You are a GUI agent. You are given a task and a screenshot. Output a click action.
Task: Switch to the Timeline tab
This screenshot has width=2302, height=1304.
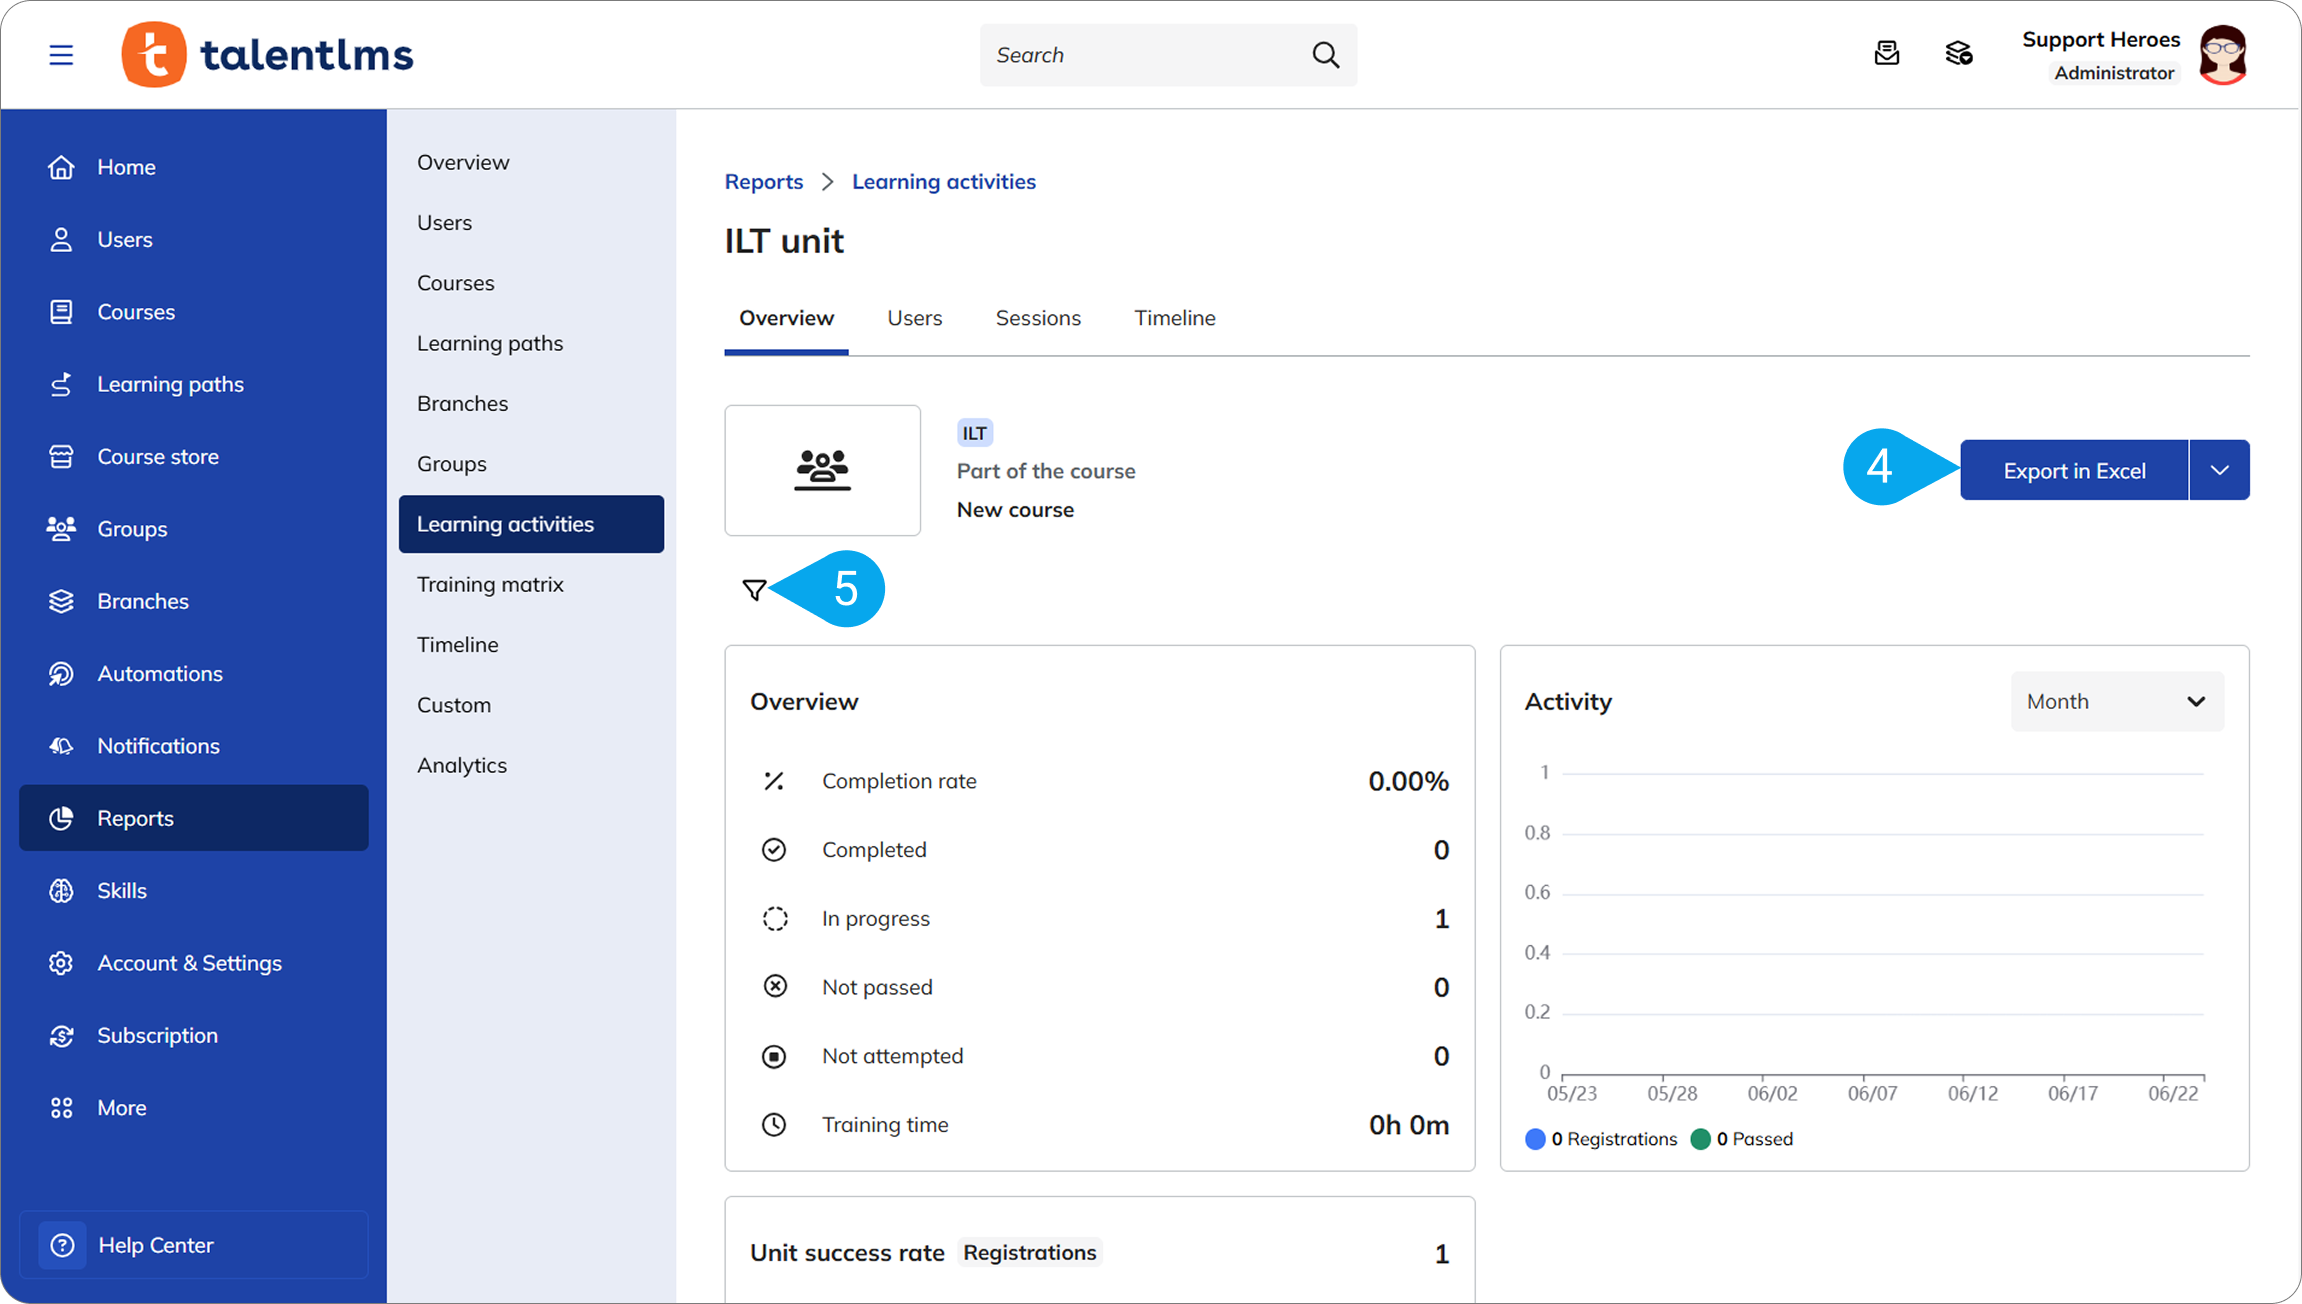[1174, 318]
